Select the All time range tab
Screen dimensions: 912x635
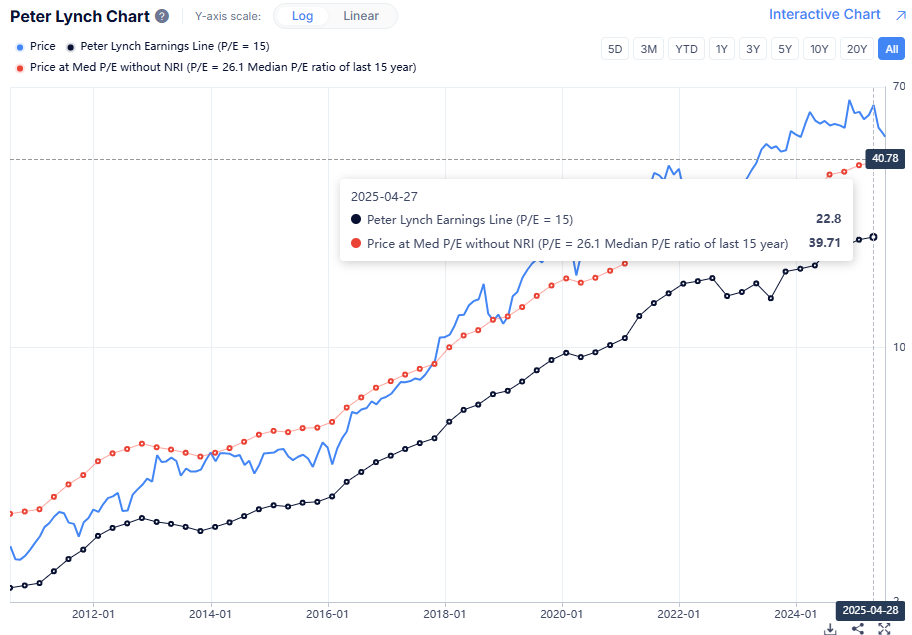(x=891, y=48)
